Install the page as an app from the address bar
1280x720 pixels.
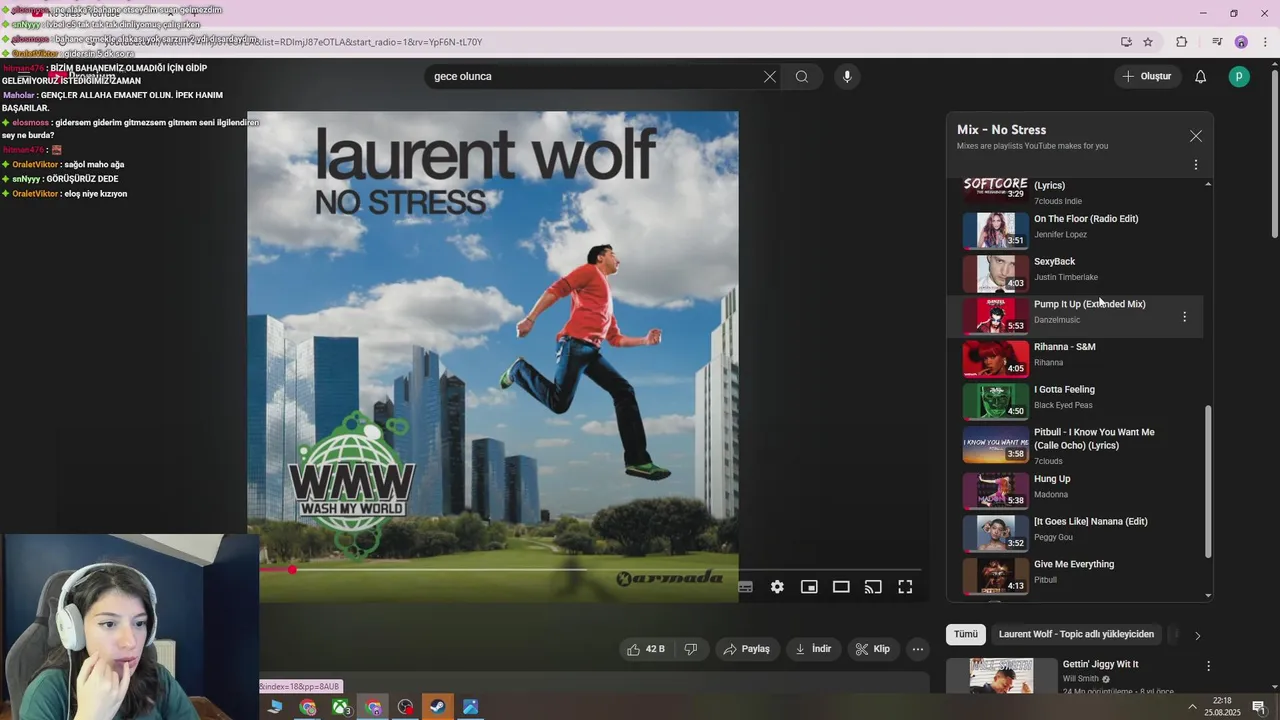1126,42
